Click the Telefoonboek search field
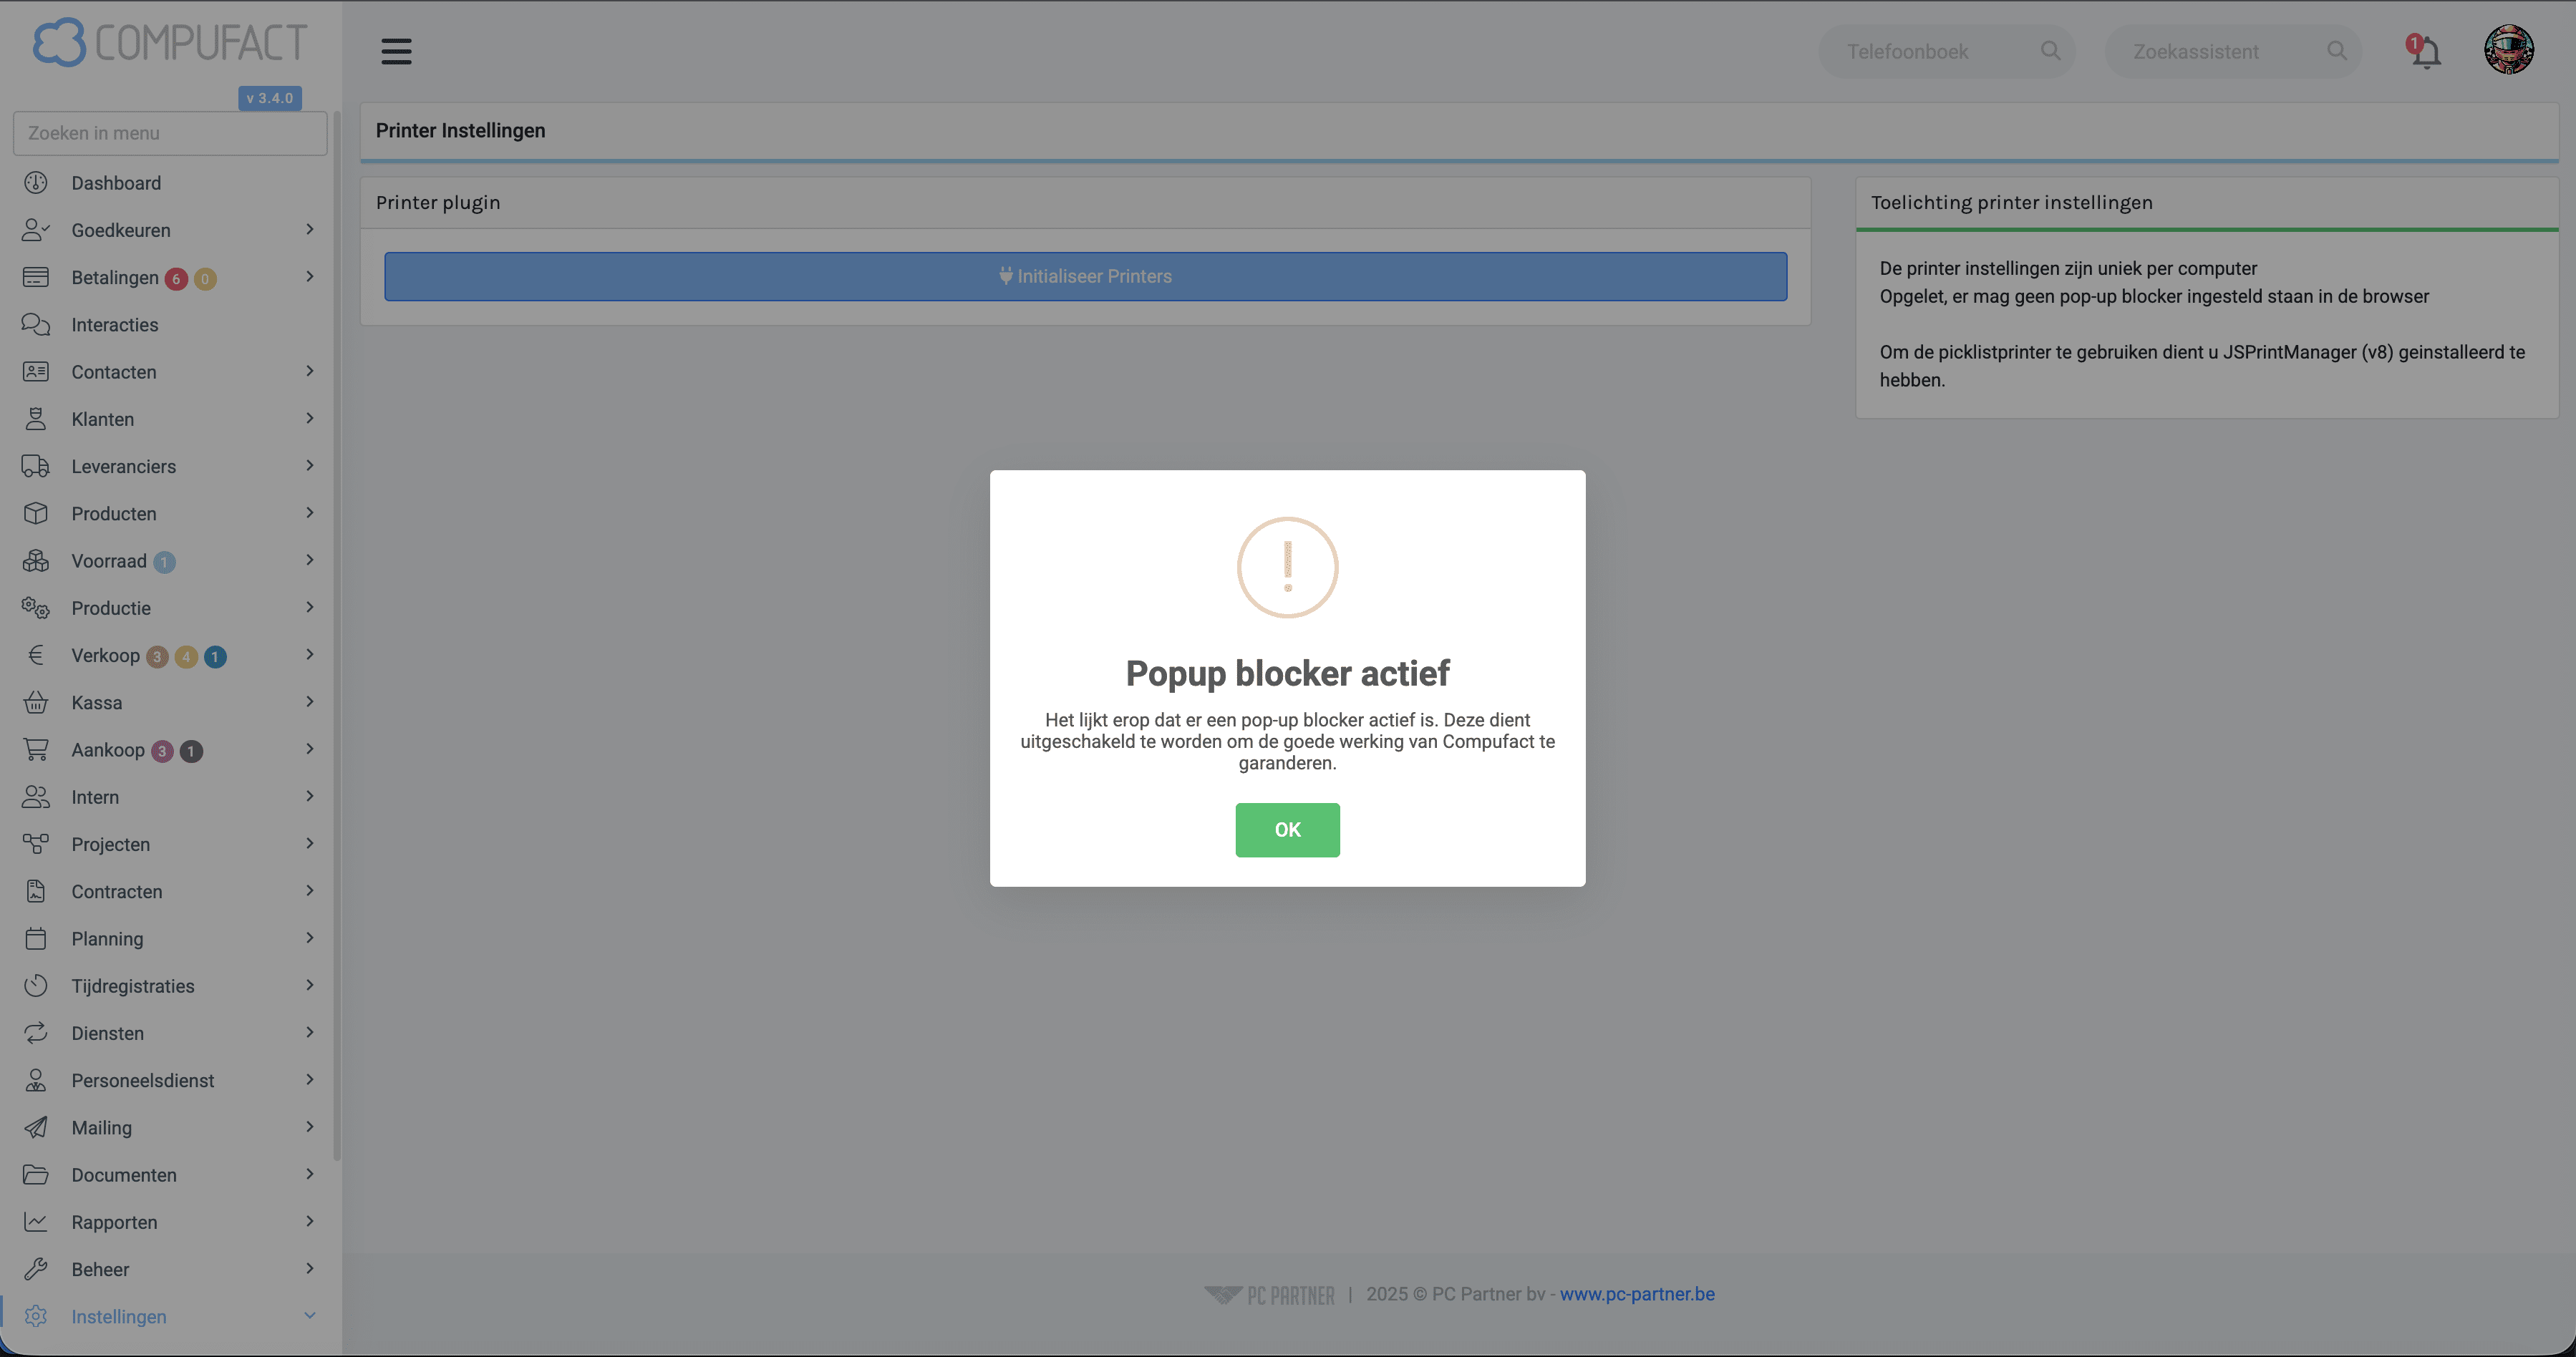 tap(1946, 51)
